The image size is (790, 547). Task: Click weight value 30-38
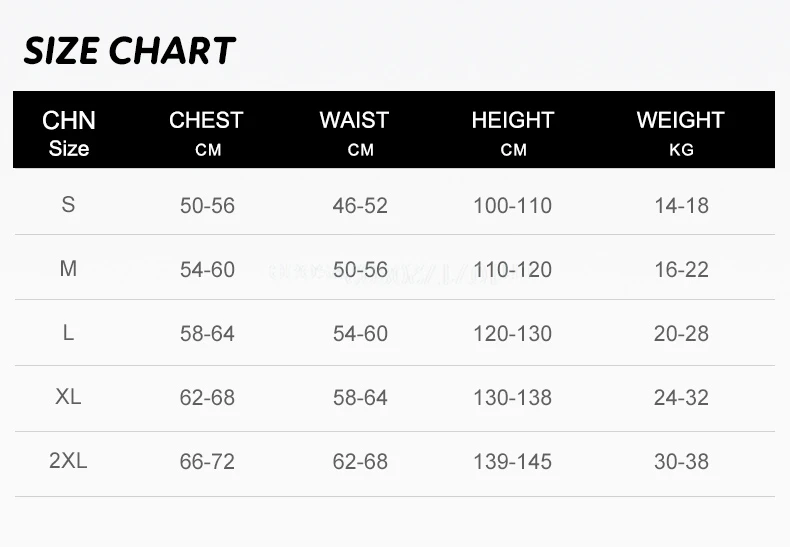tap(681, 461)
